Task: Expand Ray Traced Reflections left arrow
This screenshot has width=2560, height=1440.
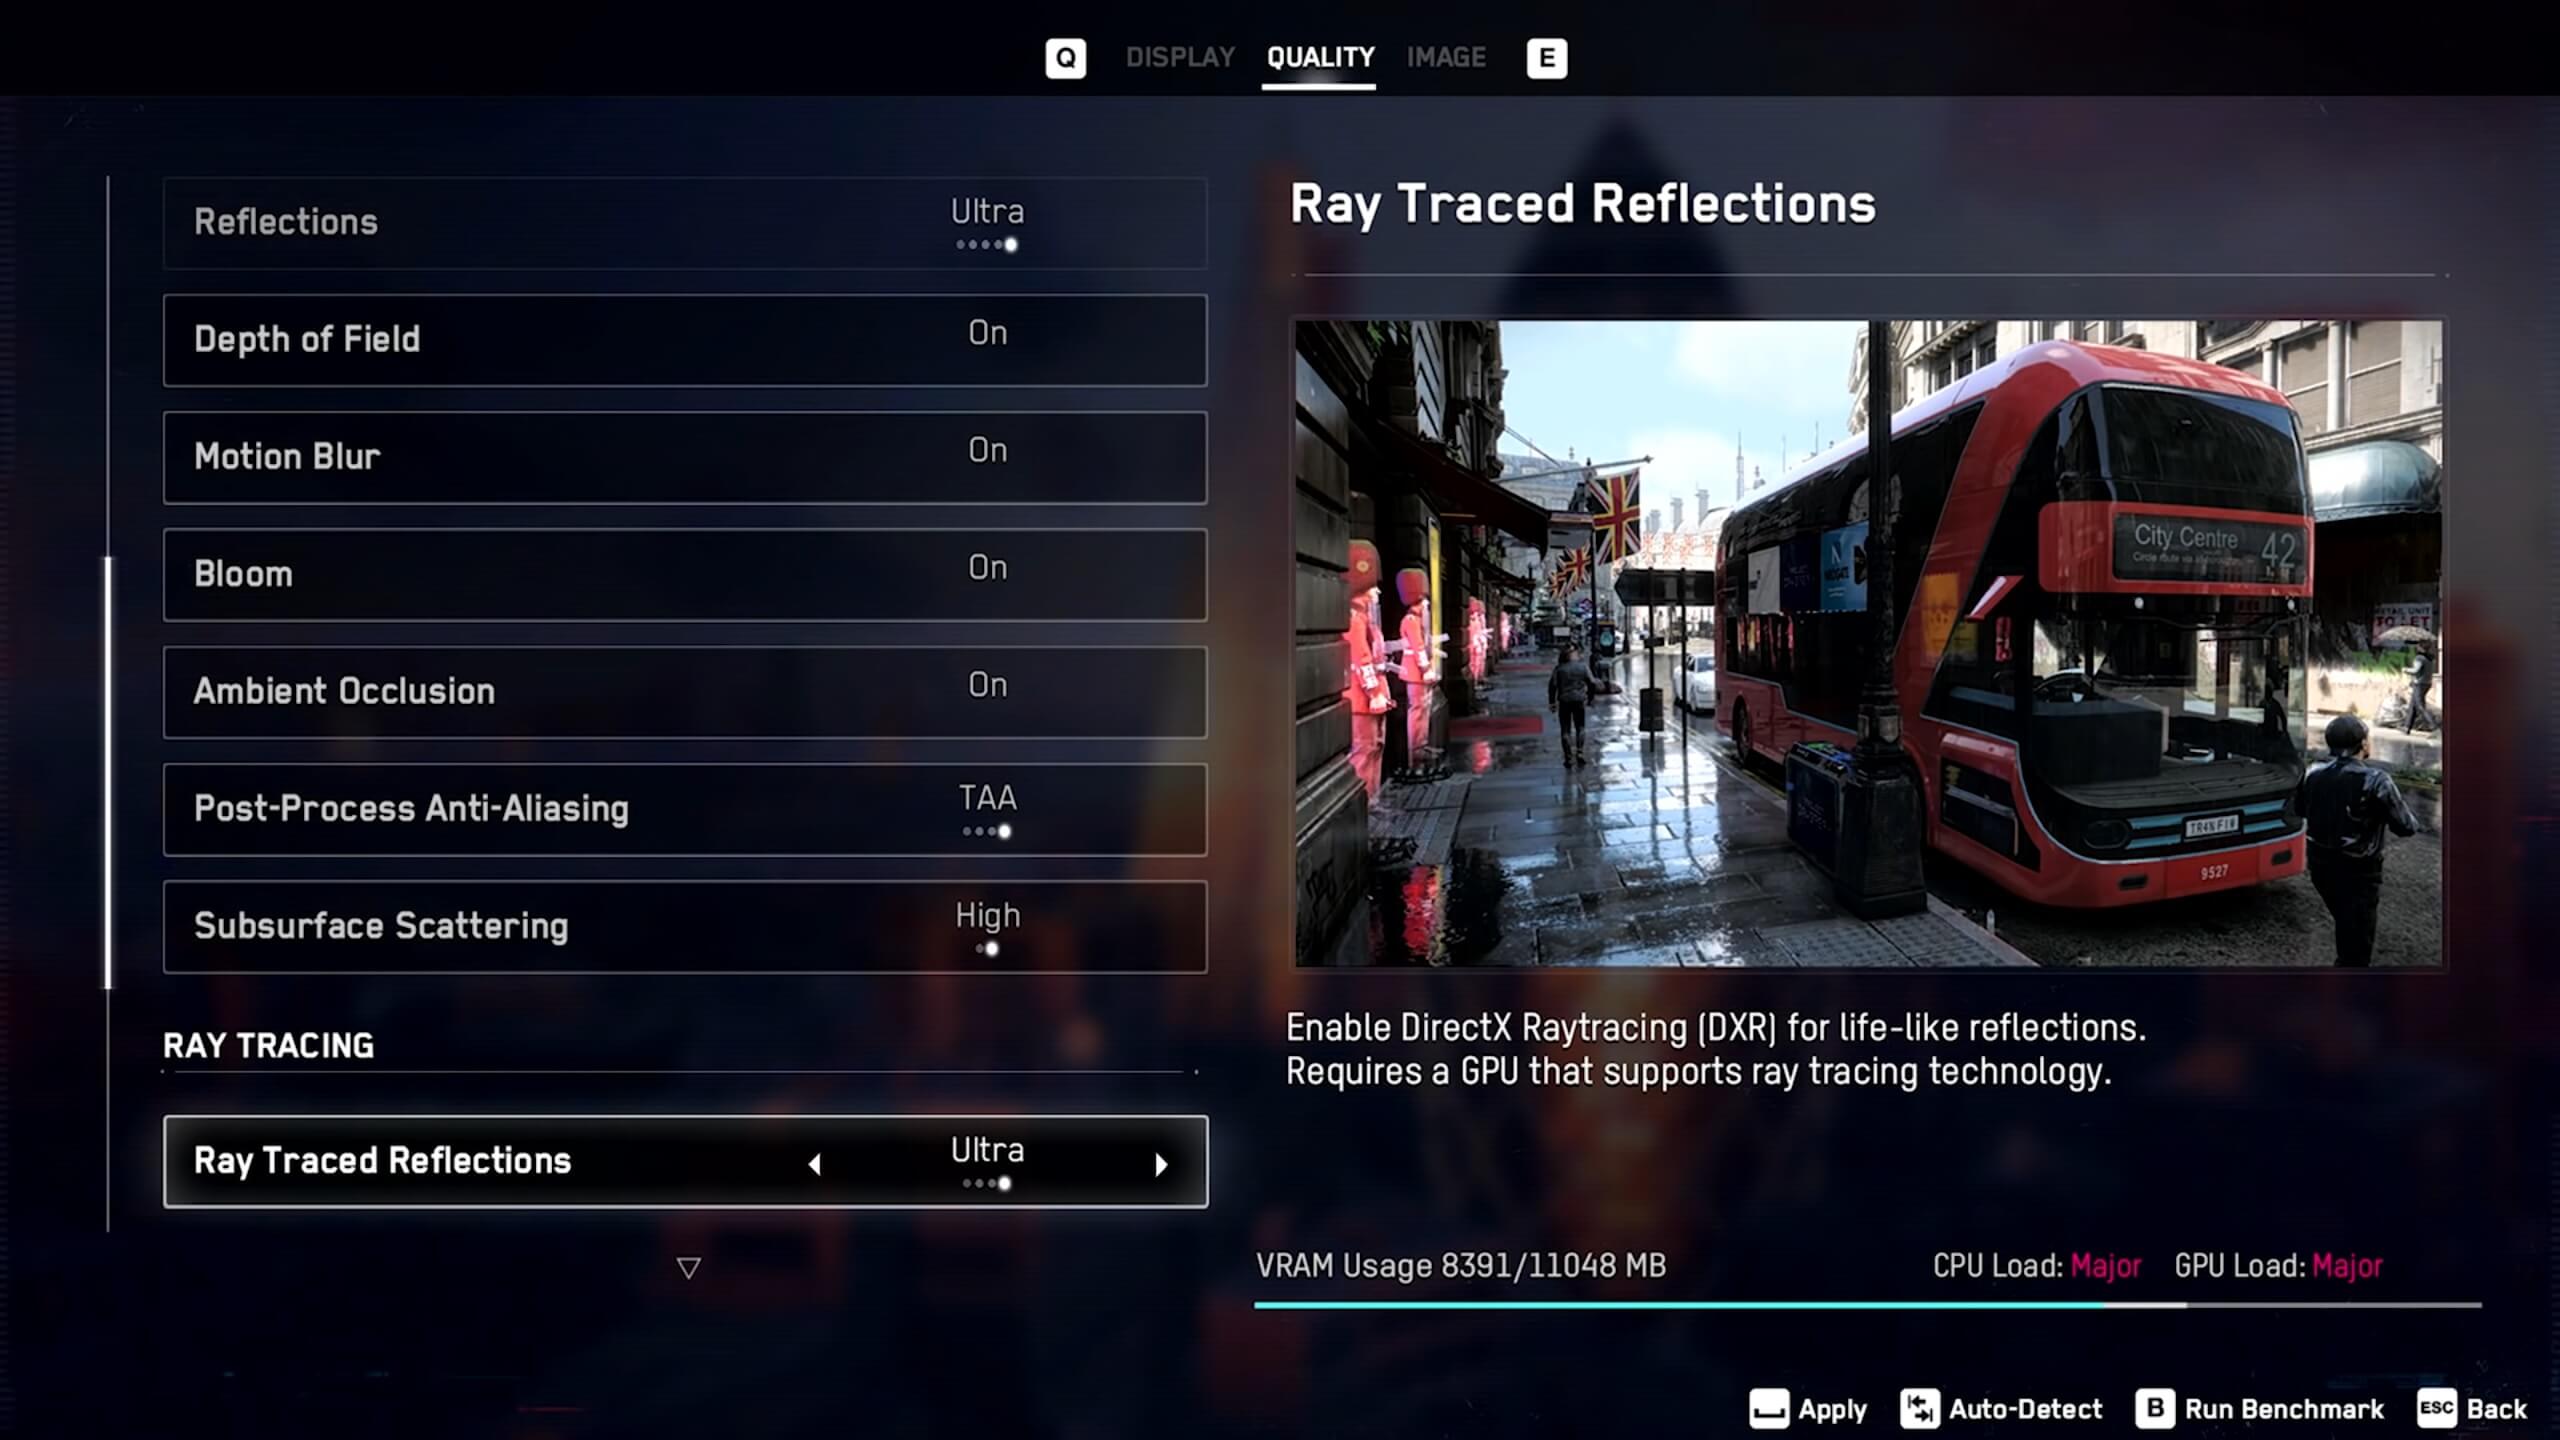Action: pyautogui.click(x=816, y=1162)
